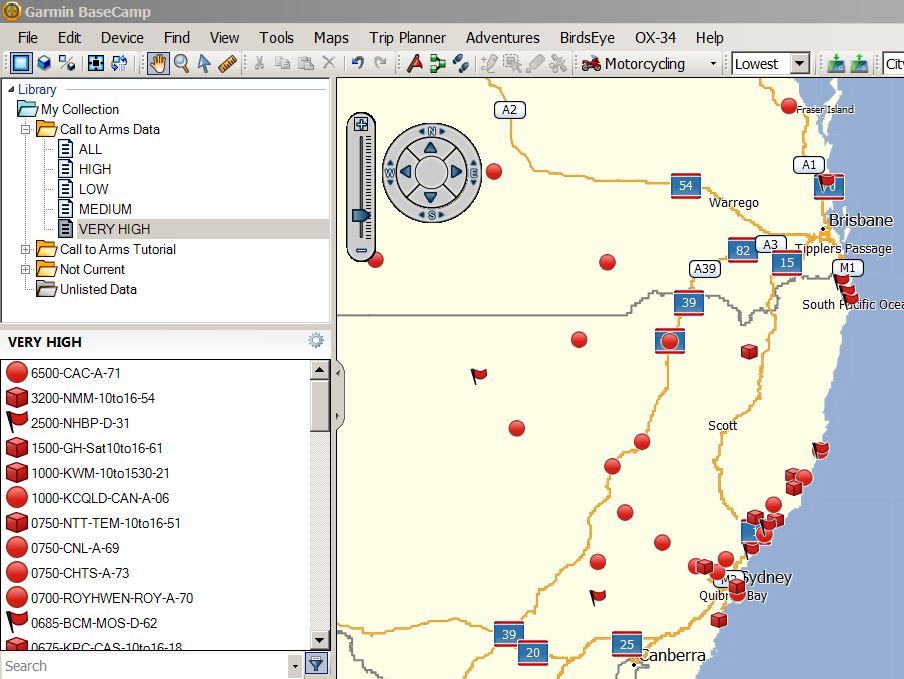The image size is (904, 679).
Task: Paste from clipboard icon
Action: [306, 63]
